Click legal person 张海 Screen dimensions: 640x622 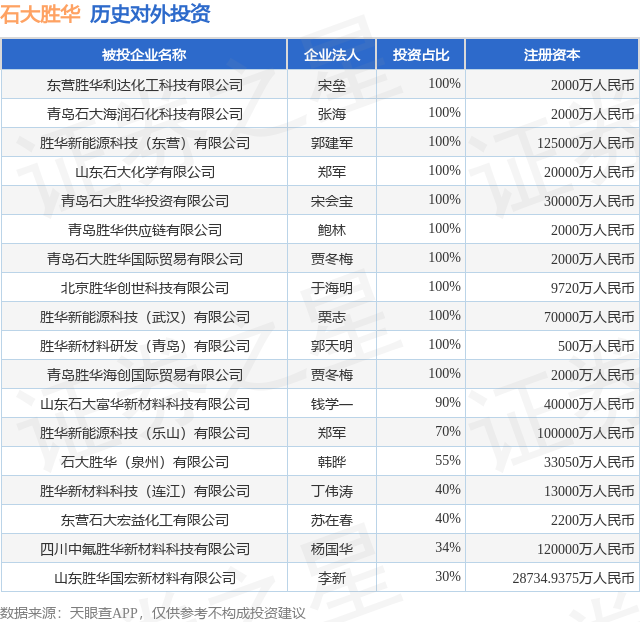331,114
